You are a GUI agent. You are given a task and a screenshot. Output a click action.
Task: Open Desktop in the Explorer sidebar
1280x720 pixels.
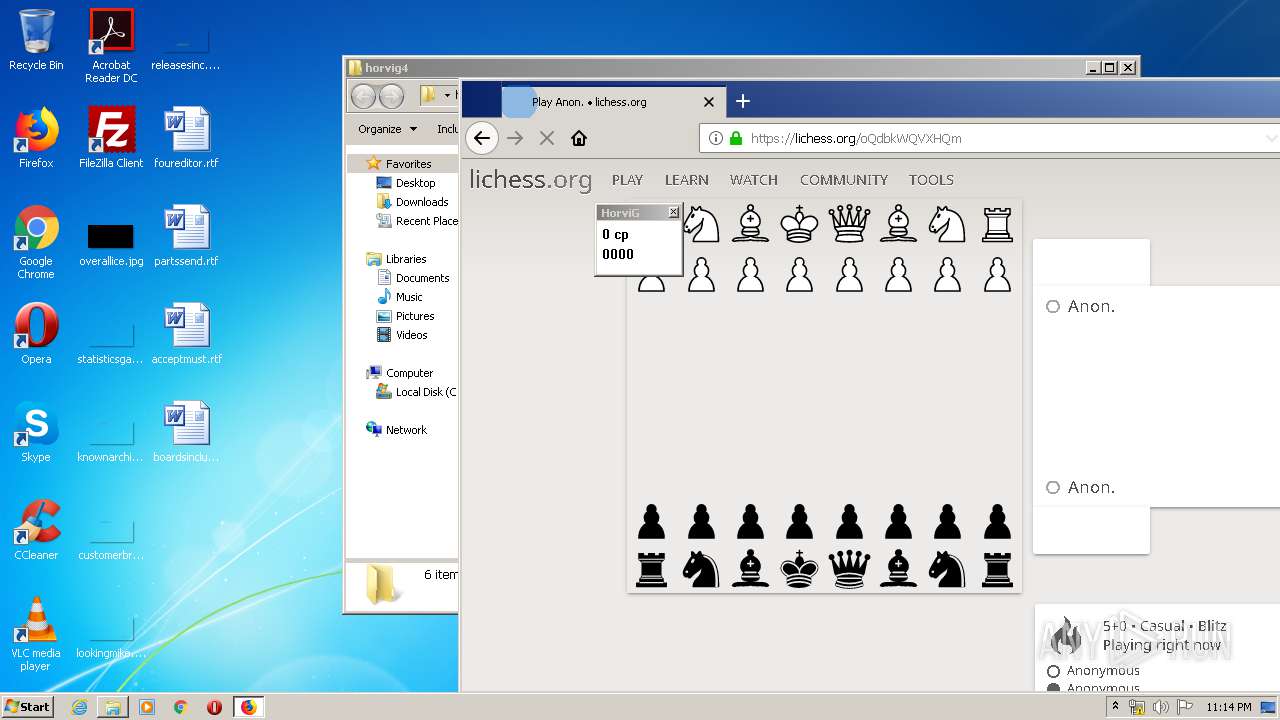pyautogui.click(x=415, y=183)
